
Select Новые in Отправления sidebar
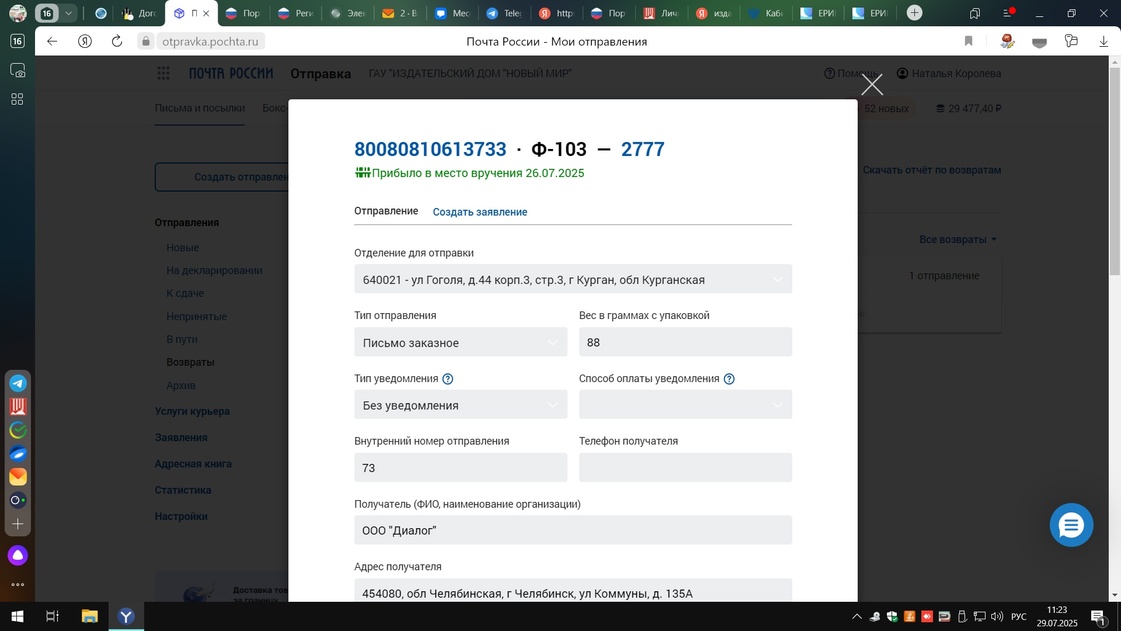click(x=182, y=247)
